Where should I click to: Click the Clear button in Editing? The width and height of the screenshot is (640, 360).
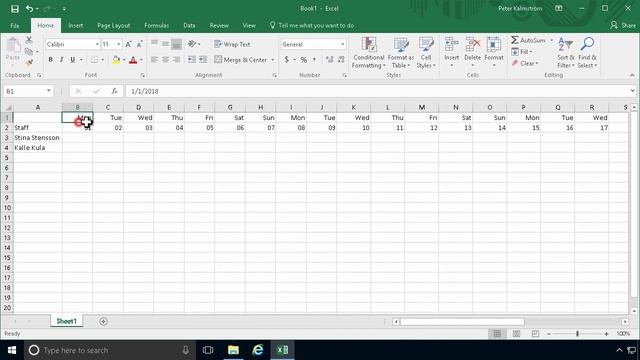click(524, 63)
